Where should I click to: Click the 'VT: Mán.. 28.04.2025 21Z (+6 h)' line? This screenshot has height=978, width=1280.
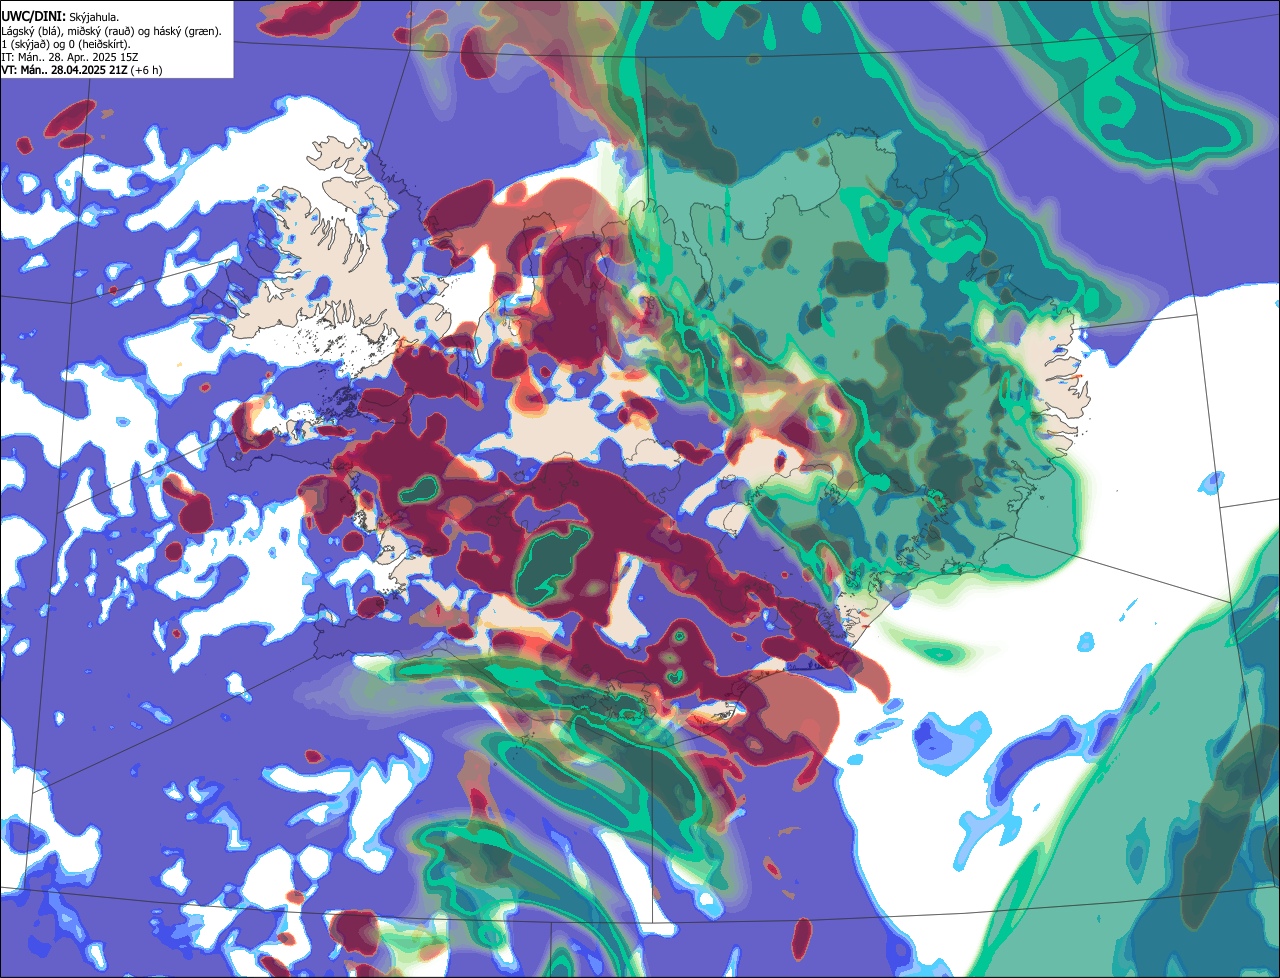[x=82, y=70]
